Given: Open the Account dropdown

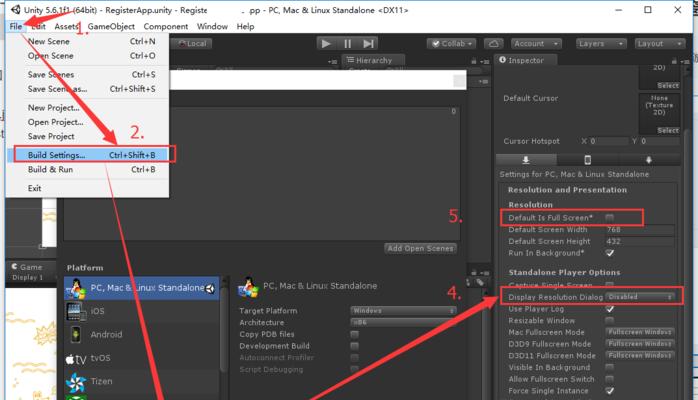Looking at the screenshot, I should (x=536, y=44).
